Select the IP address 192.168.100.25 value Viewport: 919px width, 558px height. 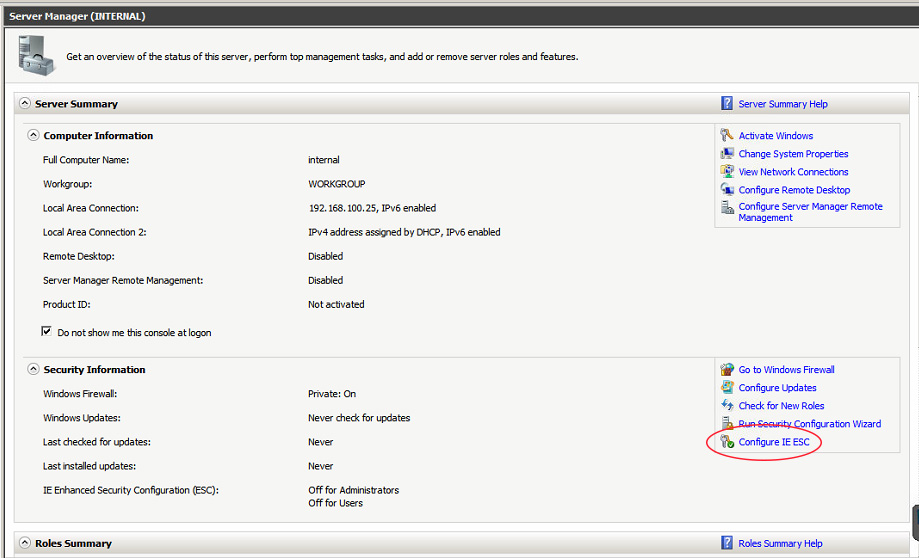click(344, 208)
